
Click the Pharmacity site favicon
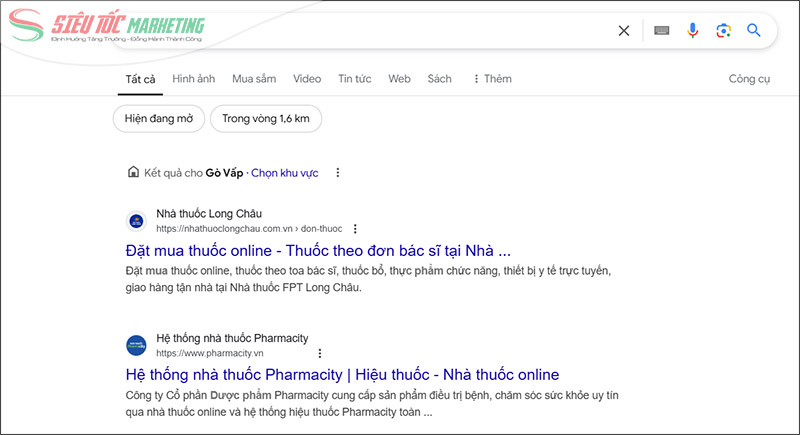[136, 346]
